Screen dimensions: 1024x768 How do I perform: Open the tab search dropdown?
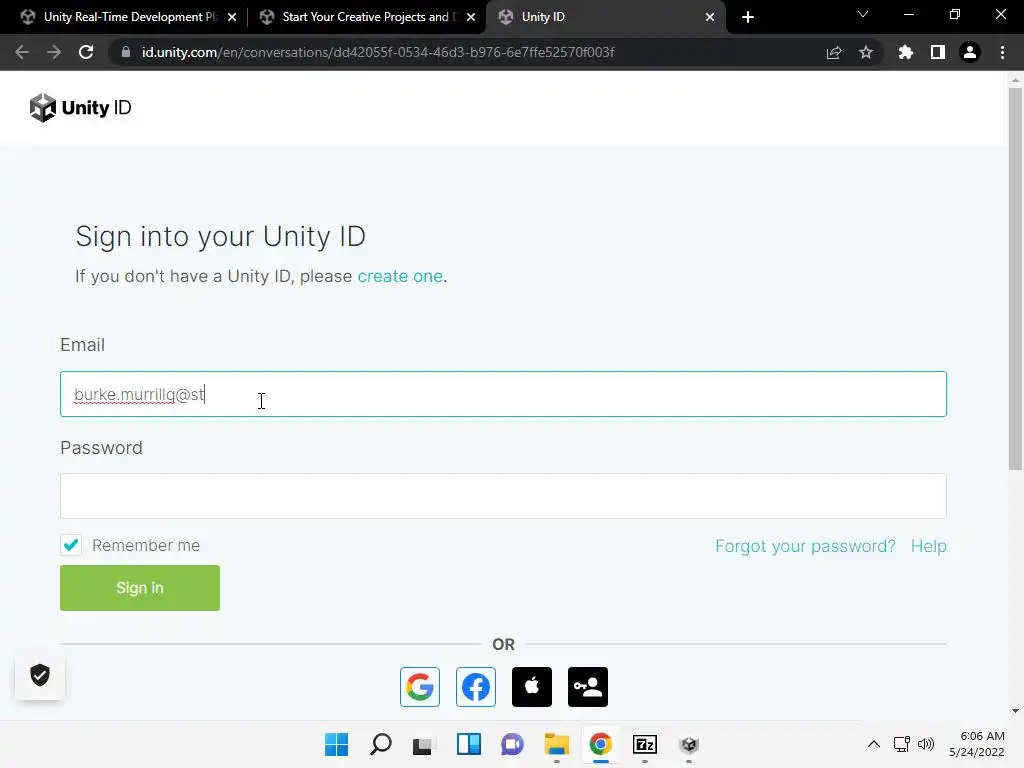click(863, 14)
